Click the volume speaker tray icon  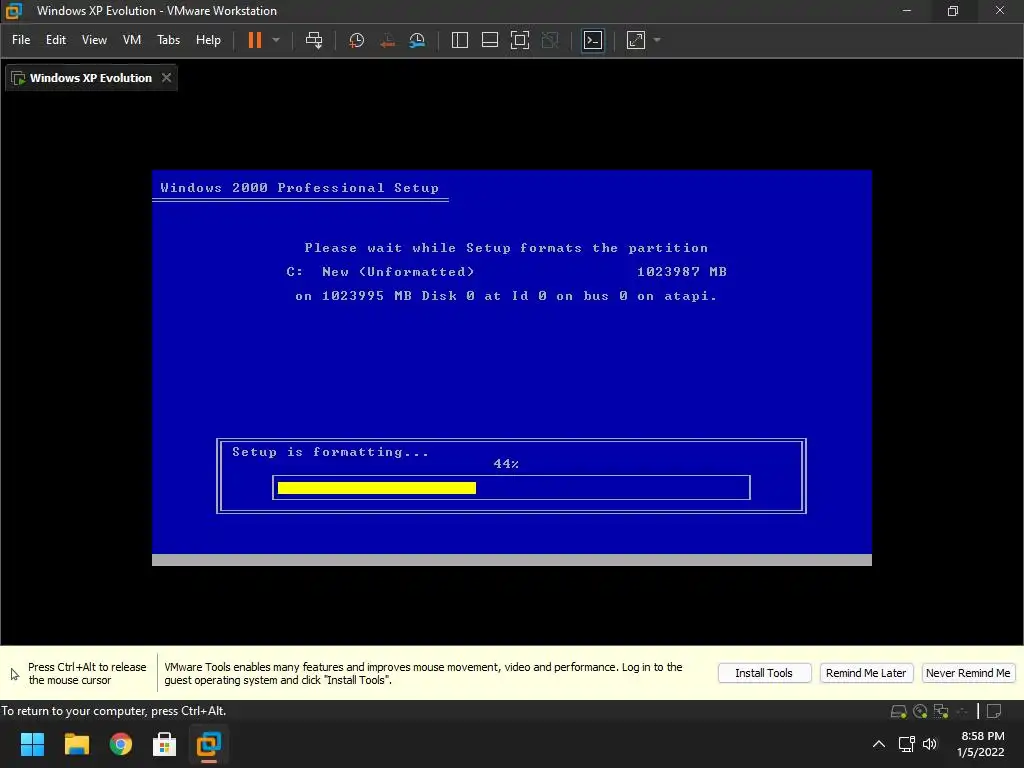(x=930, y=744)
